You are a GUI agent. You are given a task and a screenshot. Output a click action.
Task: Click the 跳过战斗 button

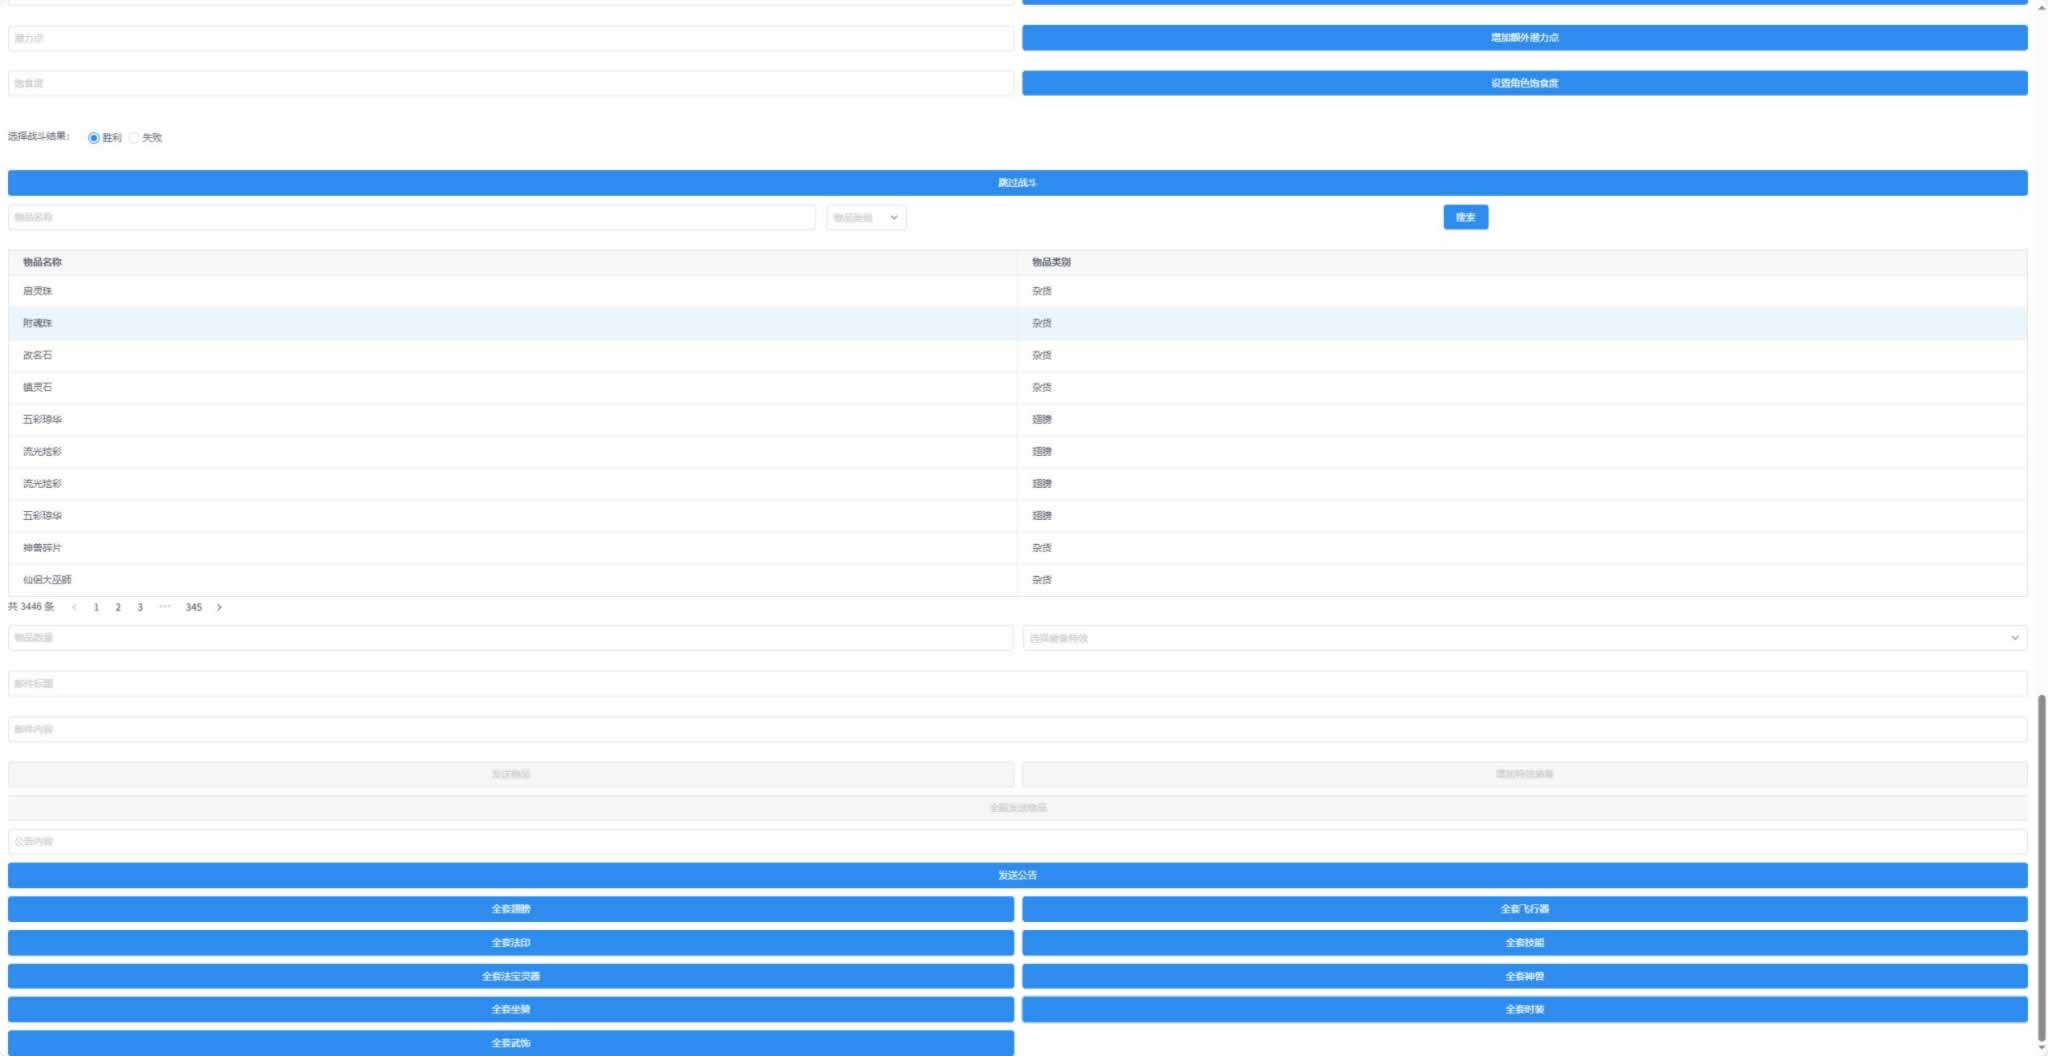click(1017, 183)
